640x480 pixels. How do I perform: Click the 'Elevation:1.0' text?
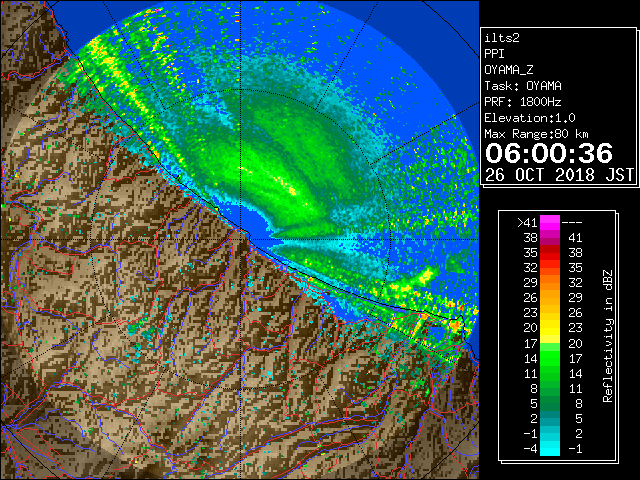click(x=530, y=118)
